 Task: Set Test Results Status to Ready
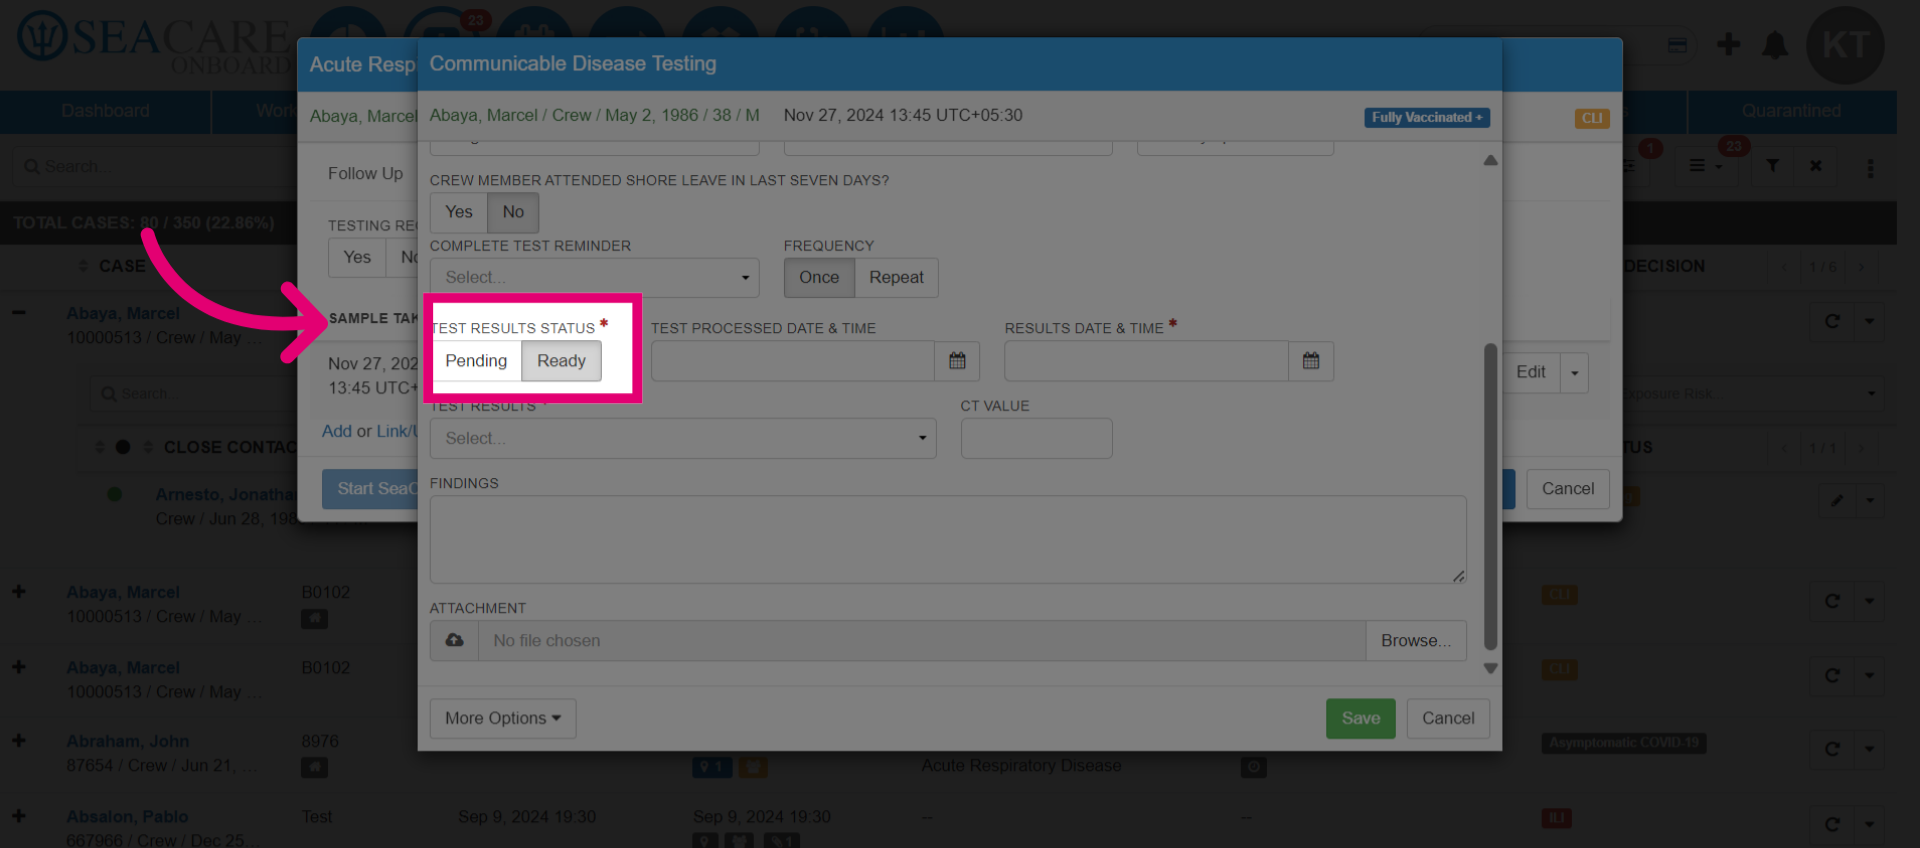pyautogui.click(x=561, y=361)
